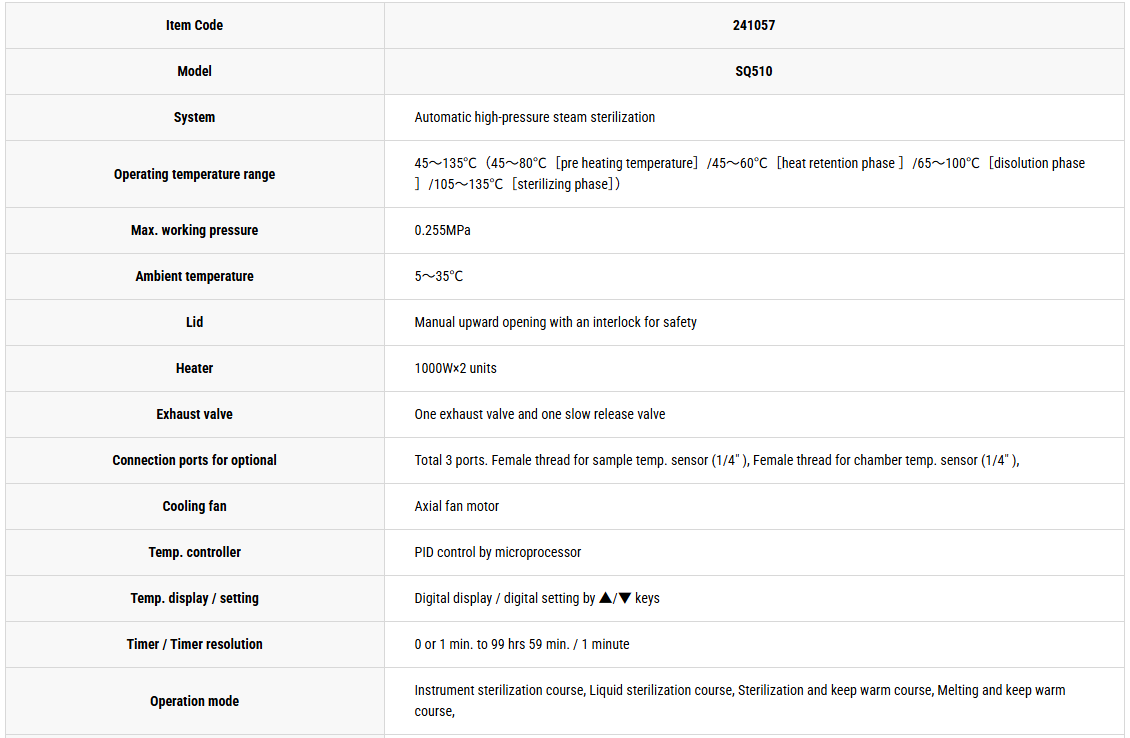Select the Operating temperature range label

click(x=194, y=174)
